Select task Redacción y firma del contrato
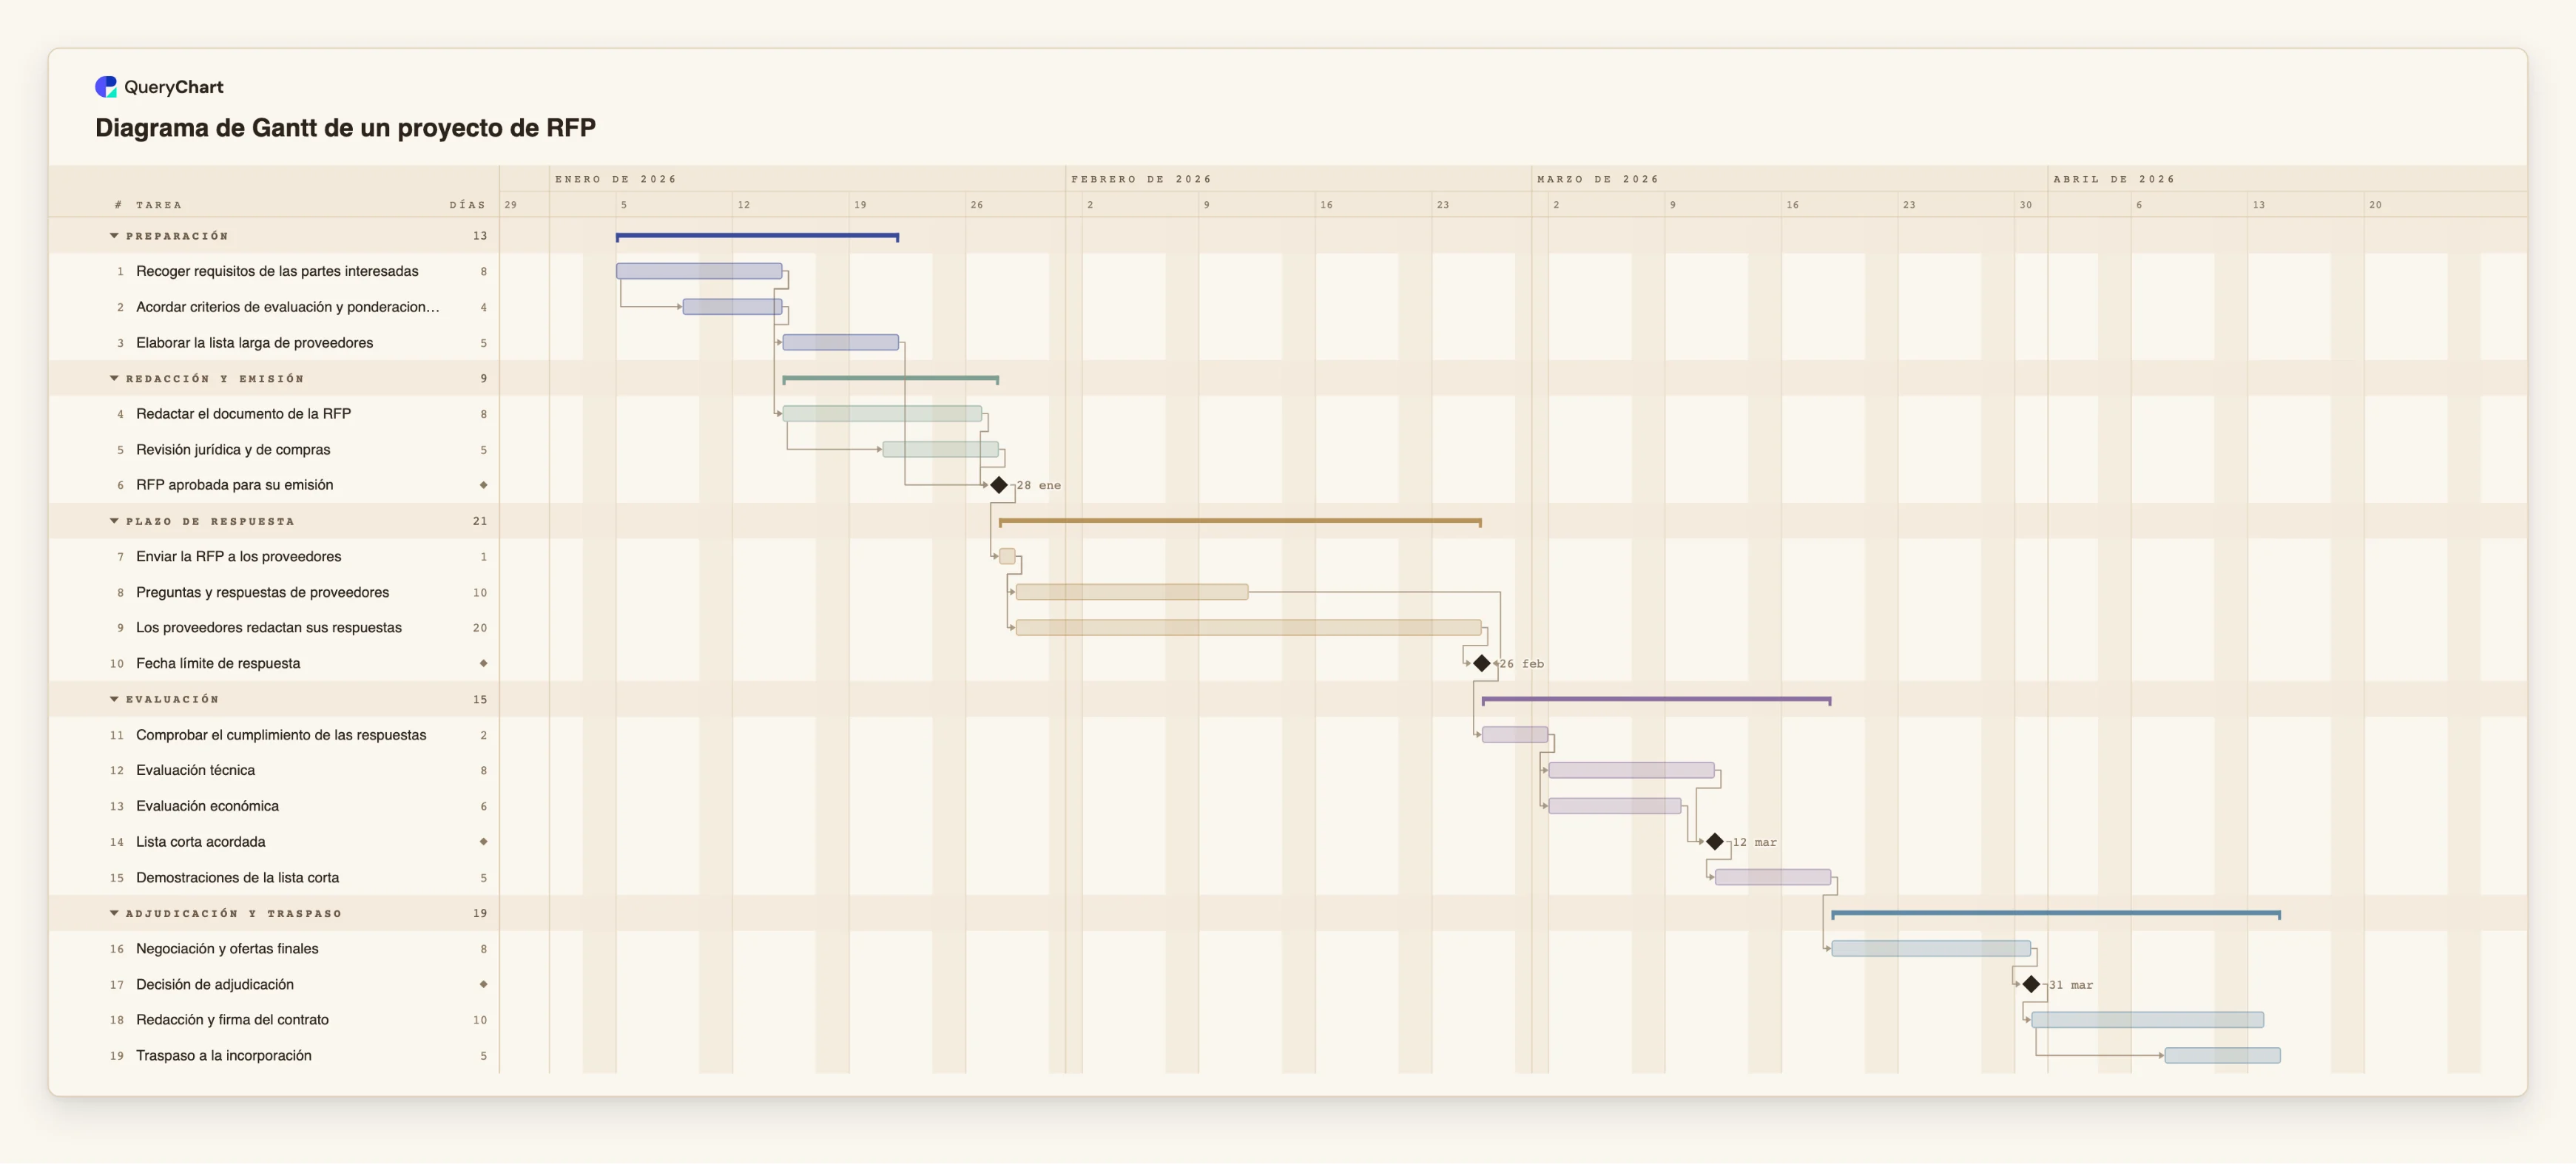The image size is (2576, 1164). pos(233,1020)
